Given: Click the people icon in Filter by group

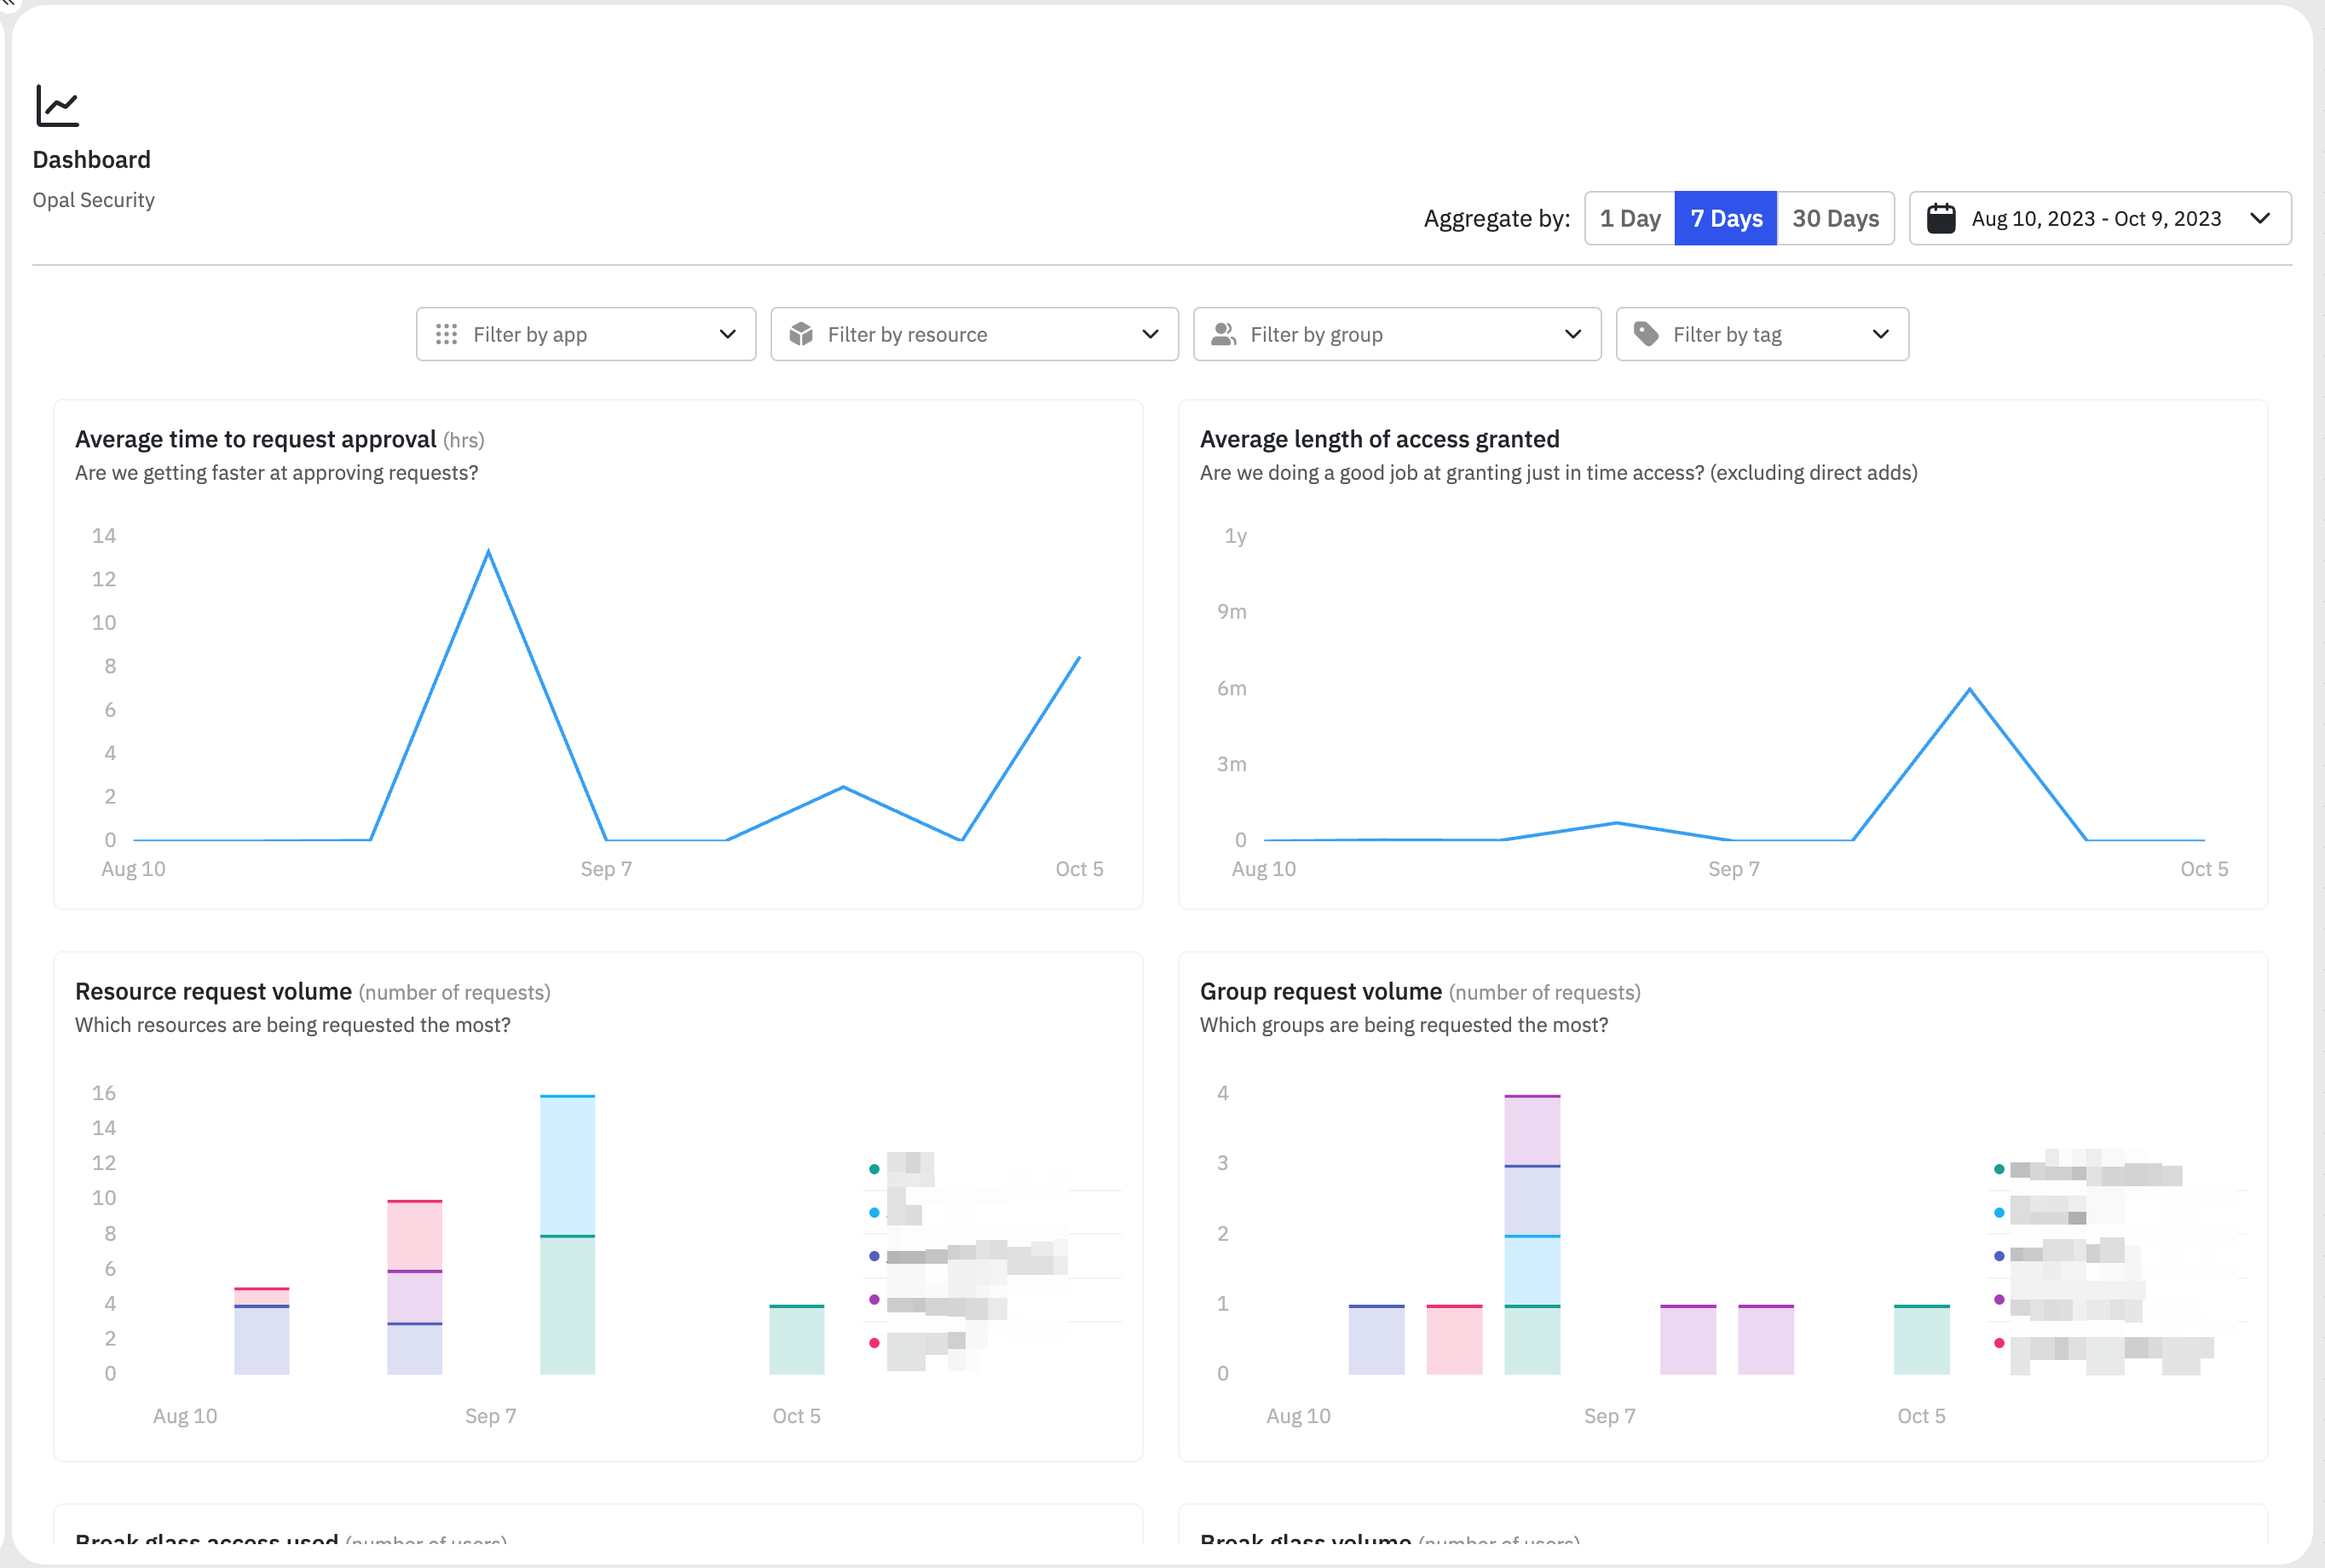Looking at the screenshot, I should tap(1223, 334).
